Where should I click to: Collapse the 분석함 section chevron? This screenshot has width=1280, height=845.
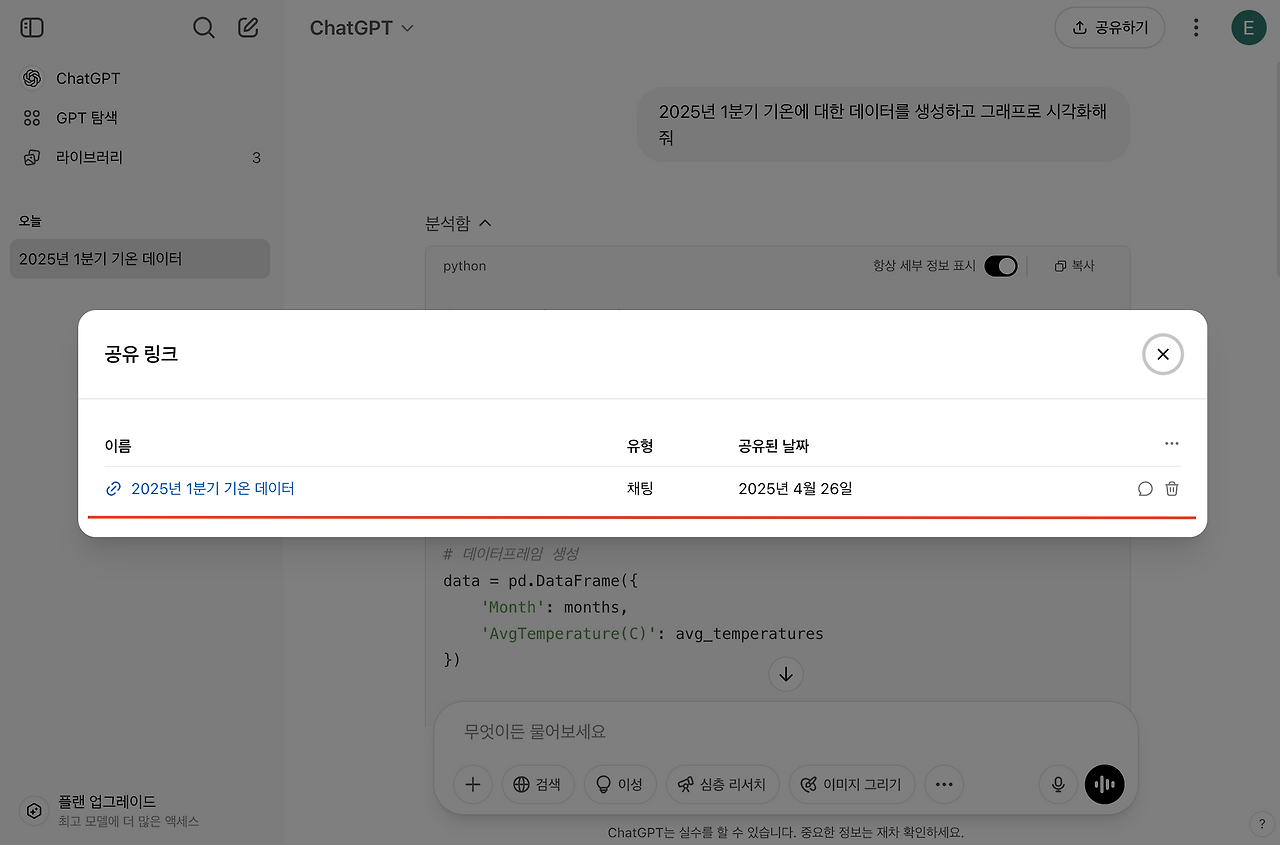(485, 223)
